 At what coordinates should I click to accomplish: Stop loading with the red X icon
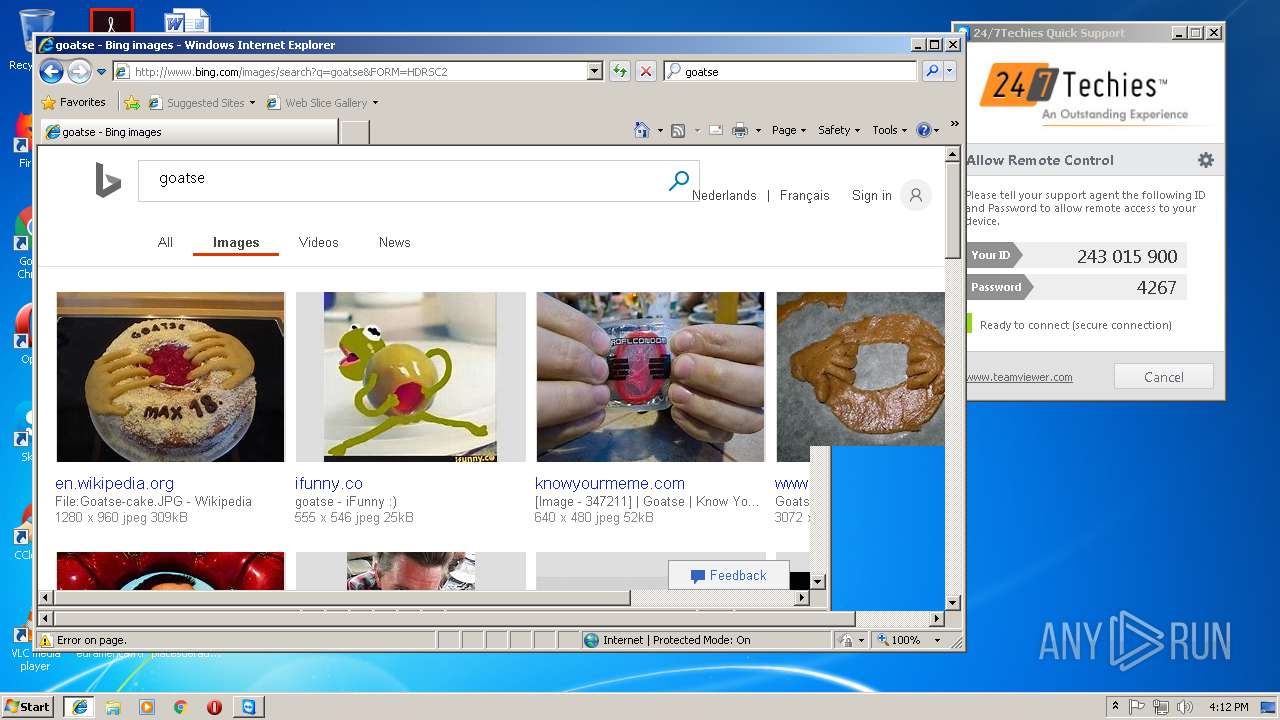click(x=646, y=72)
